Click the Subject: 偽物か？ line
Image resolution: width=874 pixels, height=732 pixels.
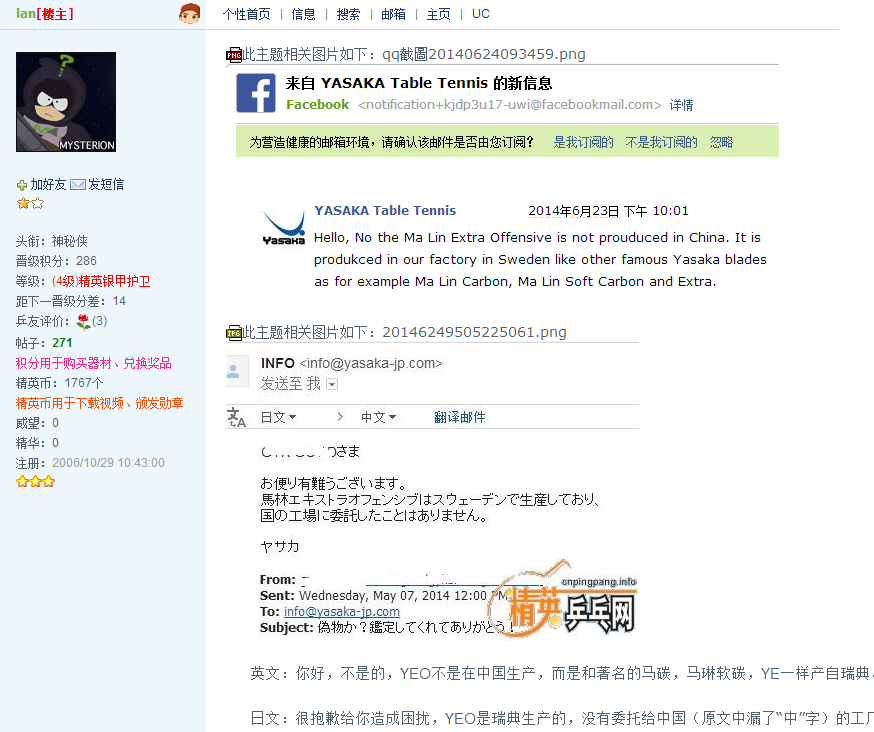point(385,628)
